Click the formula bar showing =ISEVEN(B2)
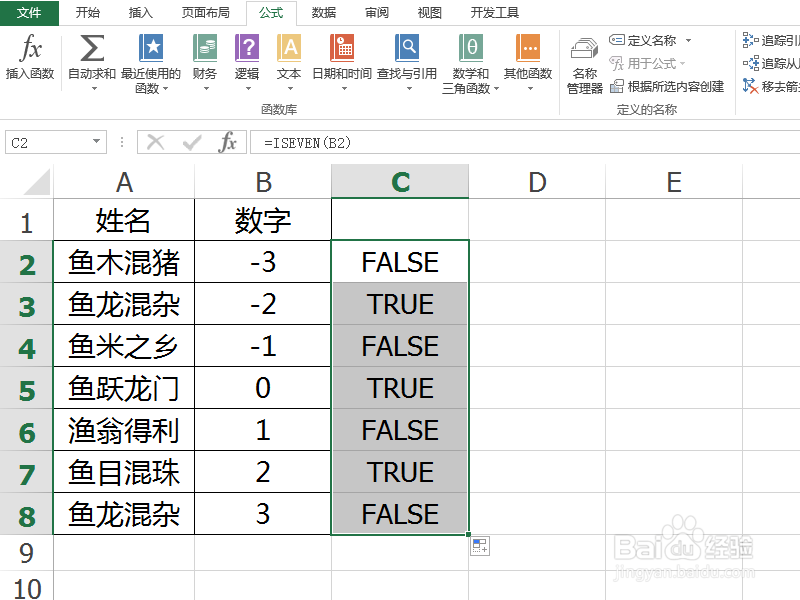The width and height of the screenshot is (800, 600). (x=524, y=142)
